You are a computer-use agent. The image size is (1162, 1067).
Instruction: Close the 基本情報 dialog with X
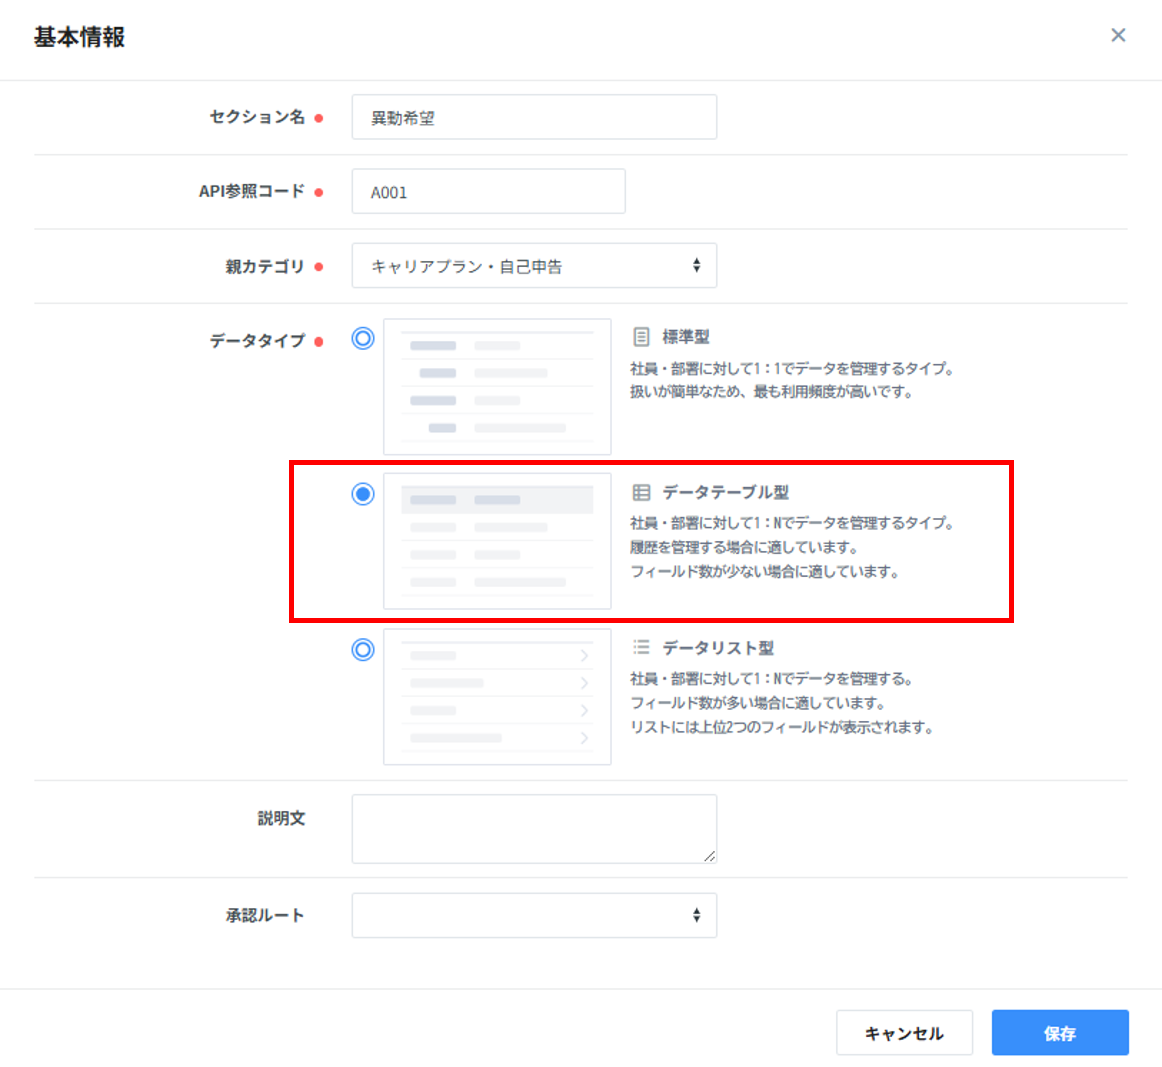pos(1118,36)
